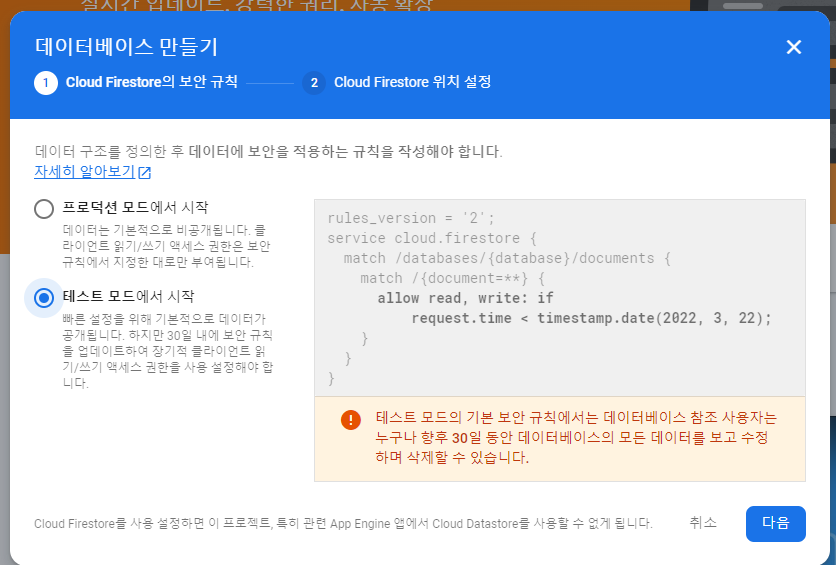The width and height of the screenshot is (836, 565).
Task: Click the production mode description text
Action: point(166,246)
